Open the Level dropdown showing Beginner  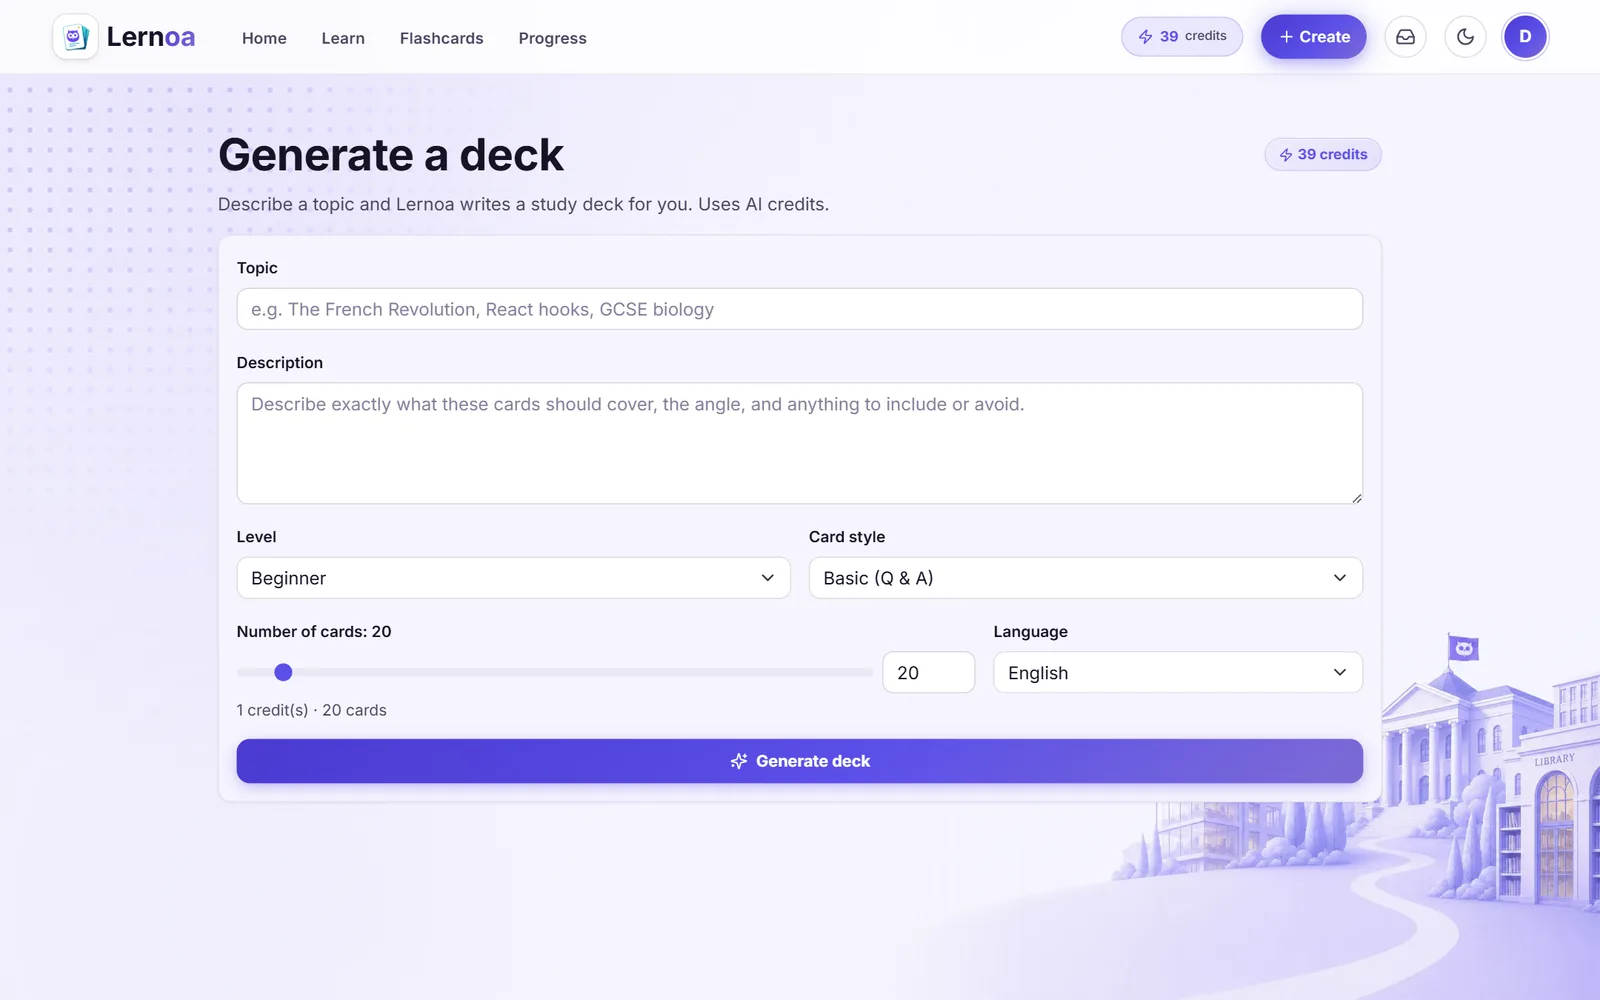point(513,578)
